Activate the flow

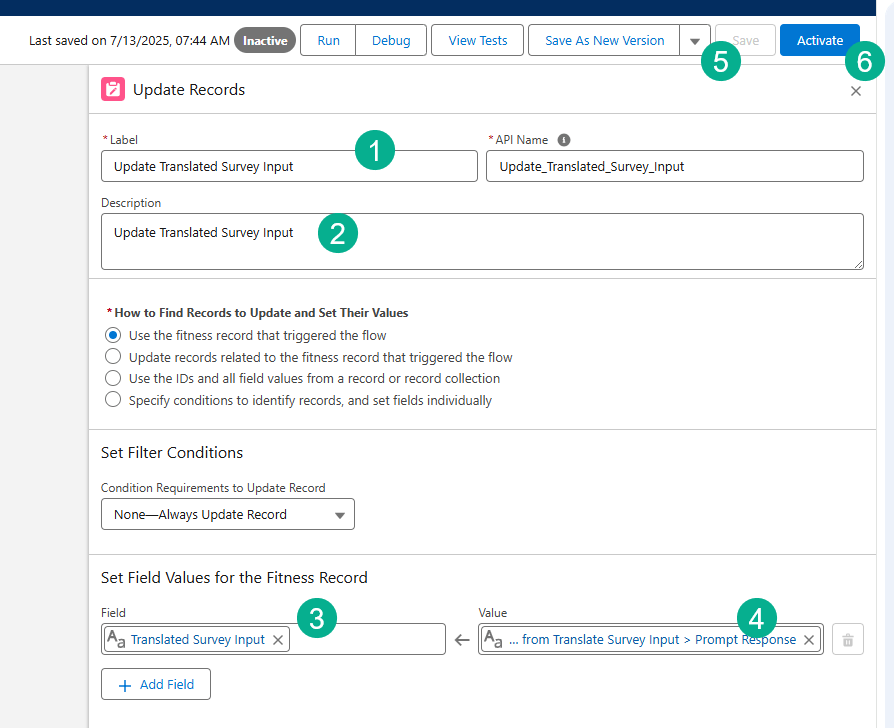(819, 41)
